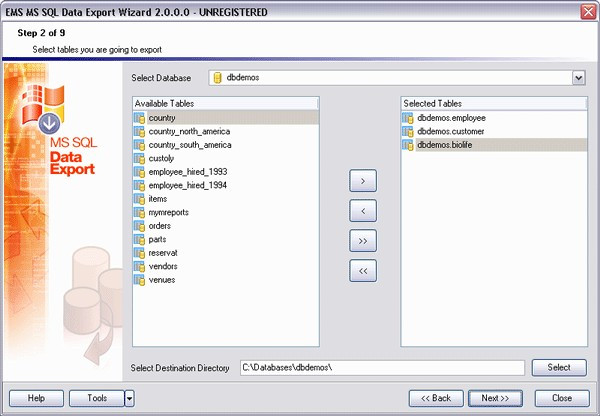This screenshot has width=600, height=416.
Task: Click the table icon beside employee_hired_1994
Action: click(140, 185)
